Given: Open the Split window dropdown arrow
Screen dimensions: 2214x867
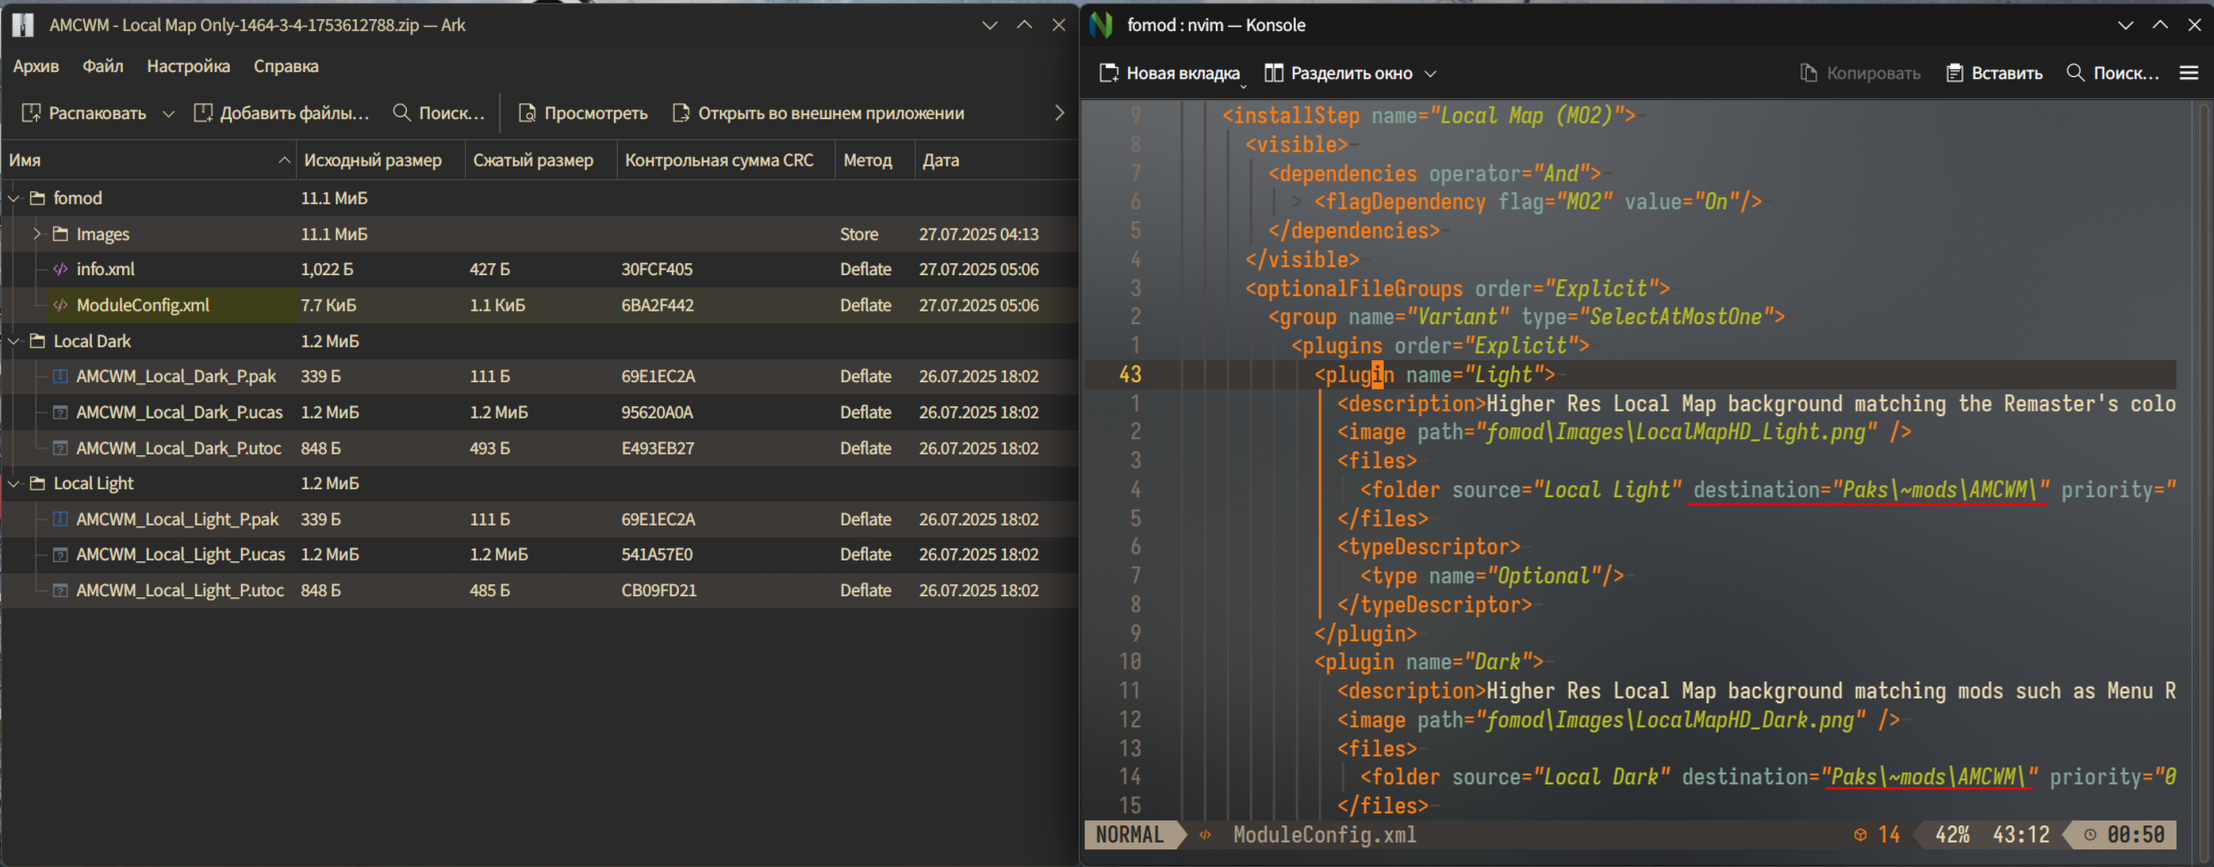Looking at the screenshot, I should (x=1430, y=74).
